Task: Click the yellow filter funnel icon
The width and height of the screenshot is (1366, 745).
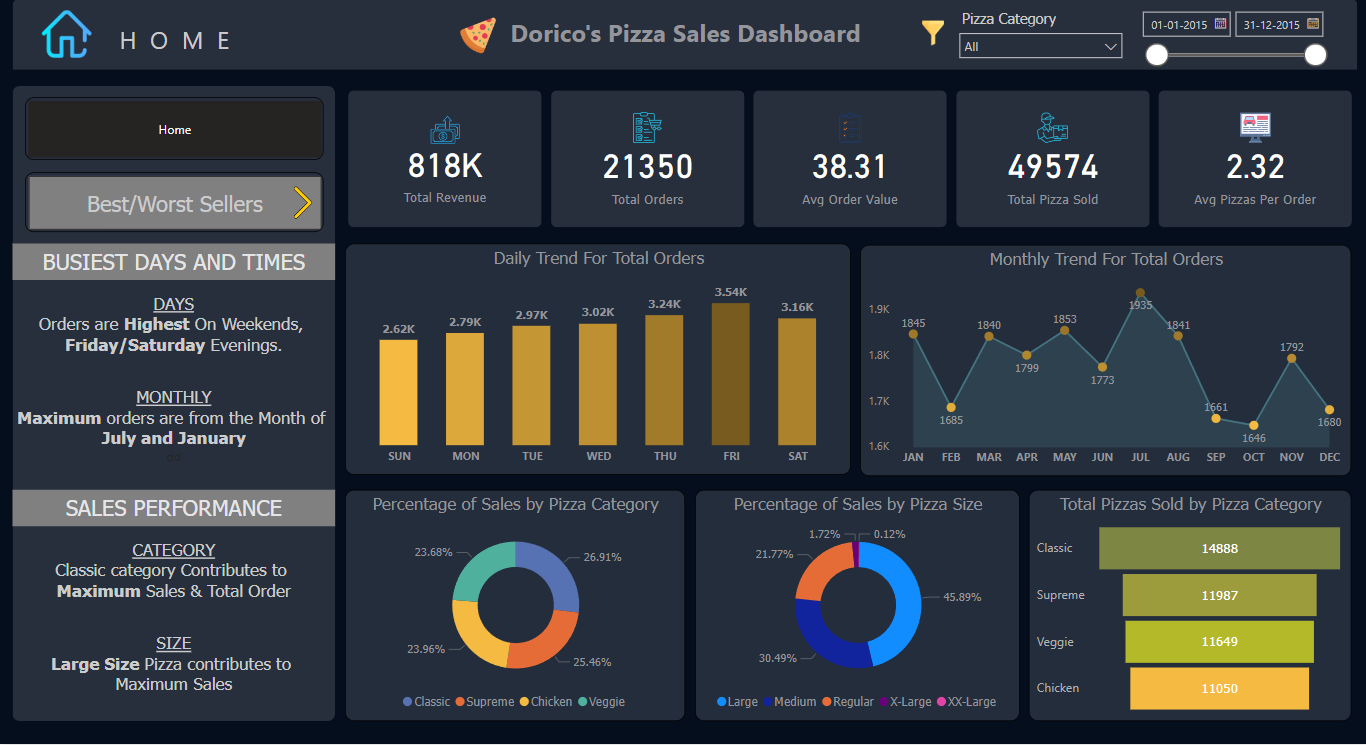Action: pyautogui.click(x=932, y=33)
